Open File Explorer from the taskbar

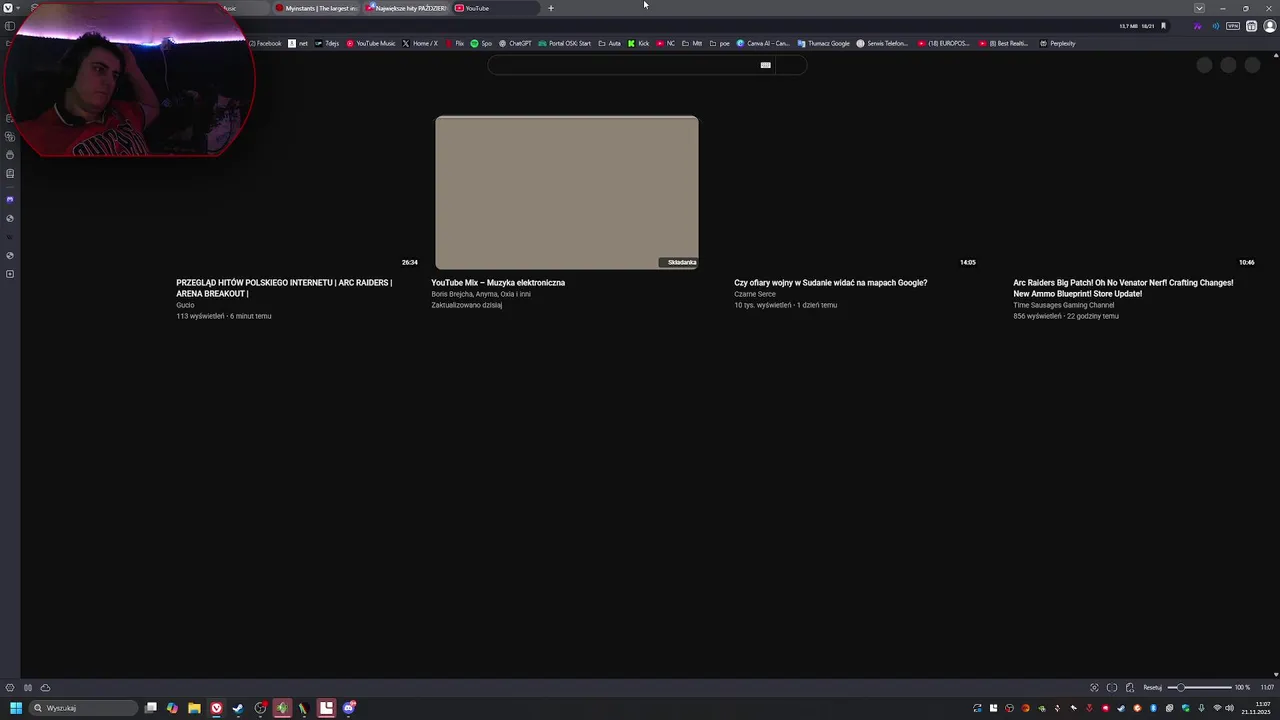pos(194,708)
